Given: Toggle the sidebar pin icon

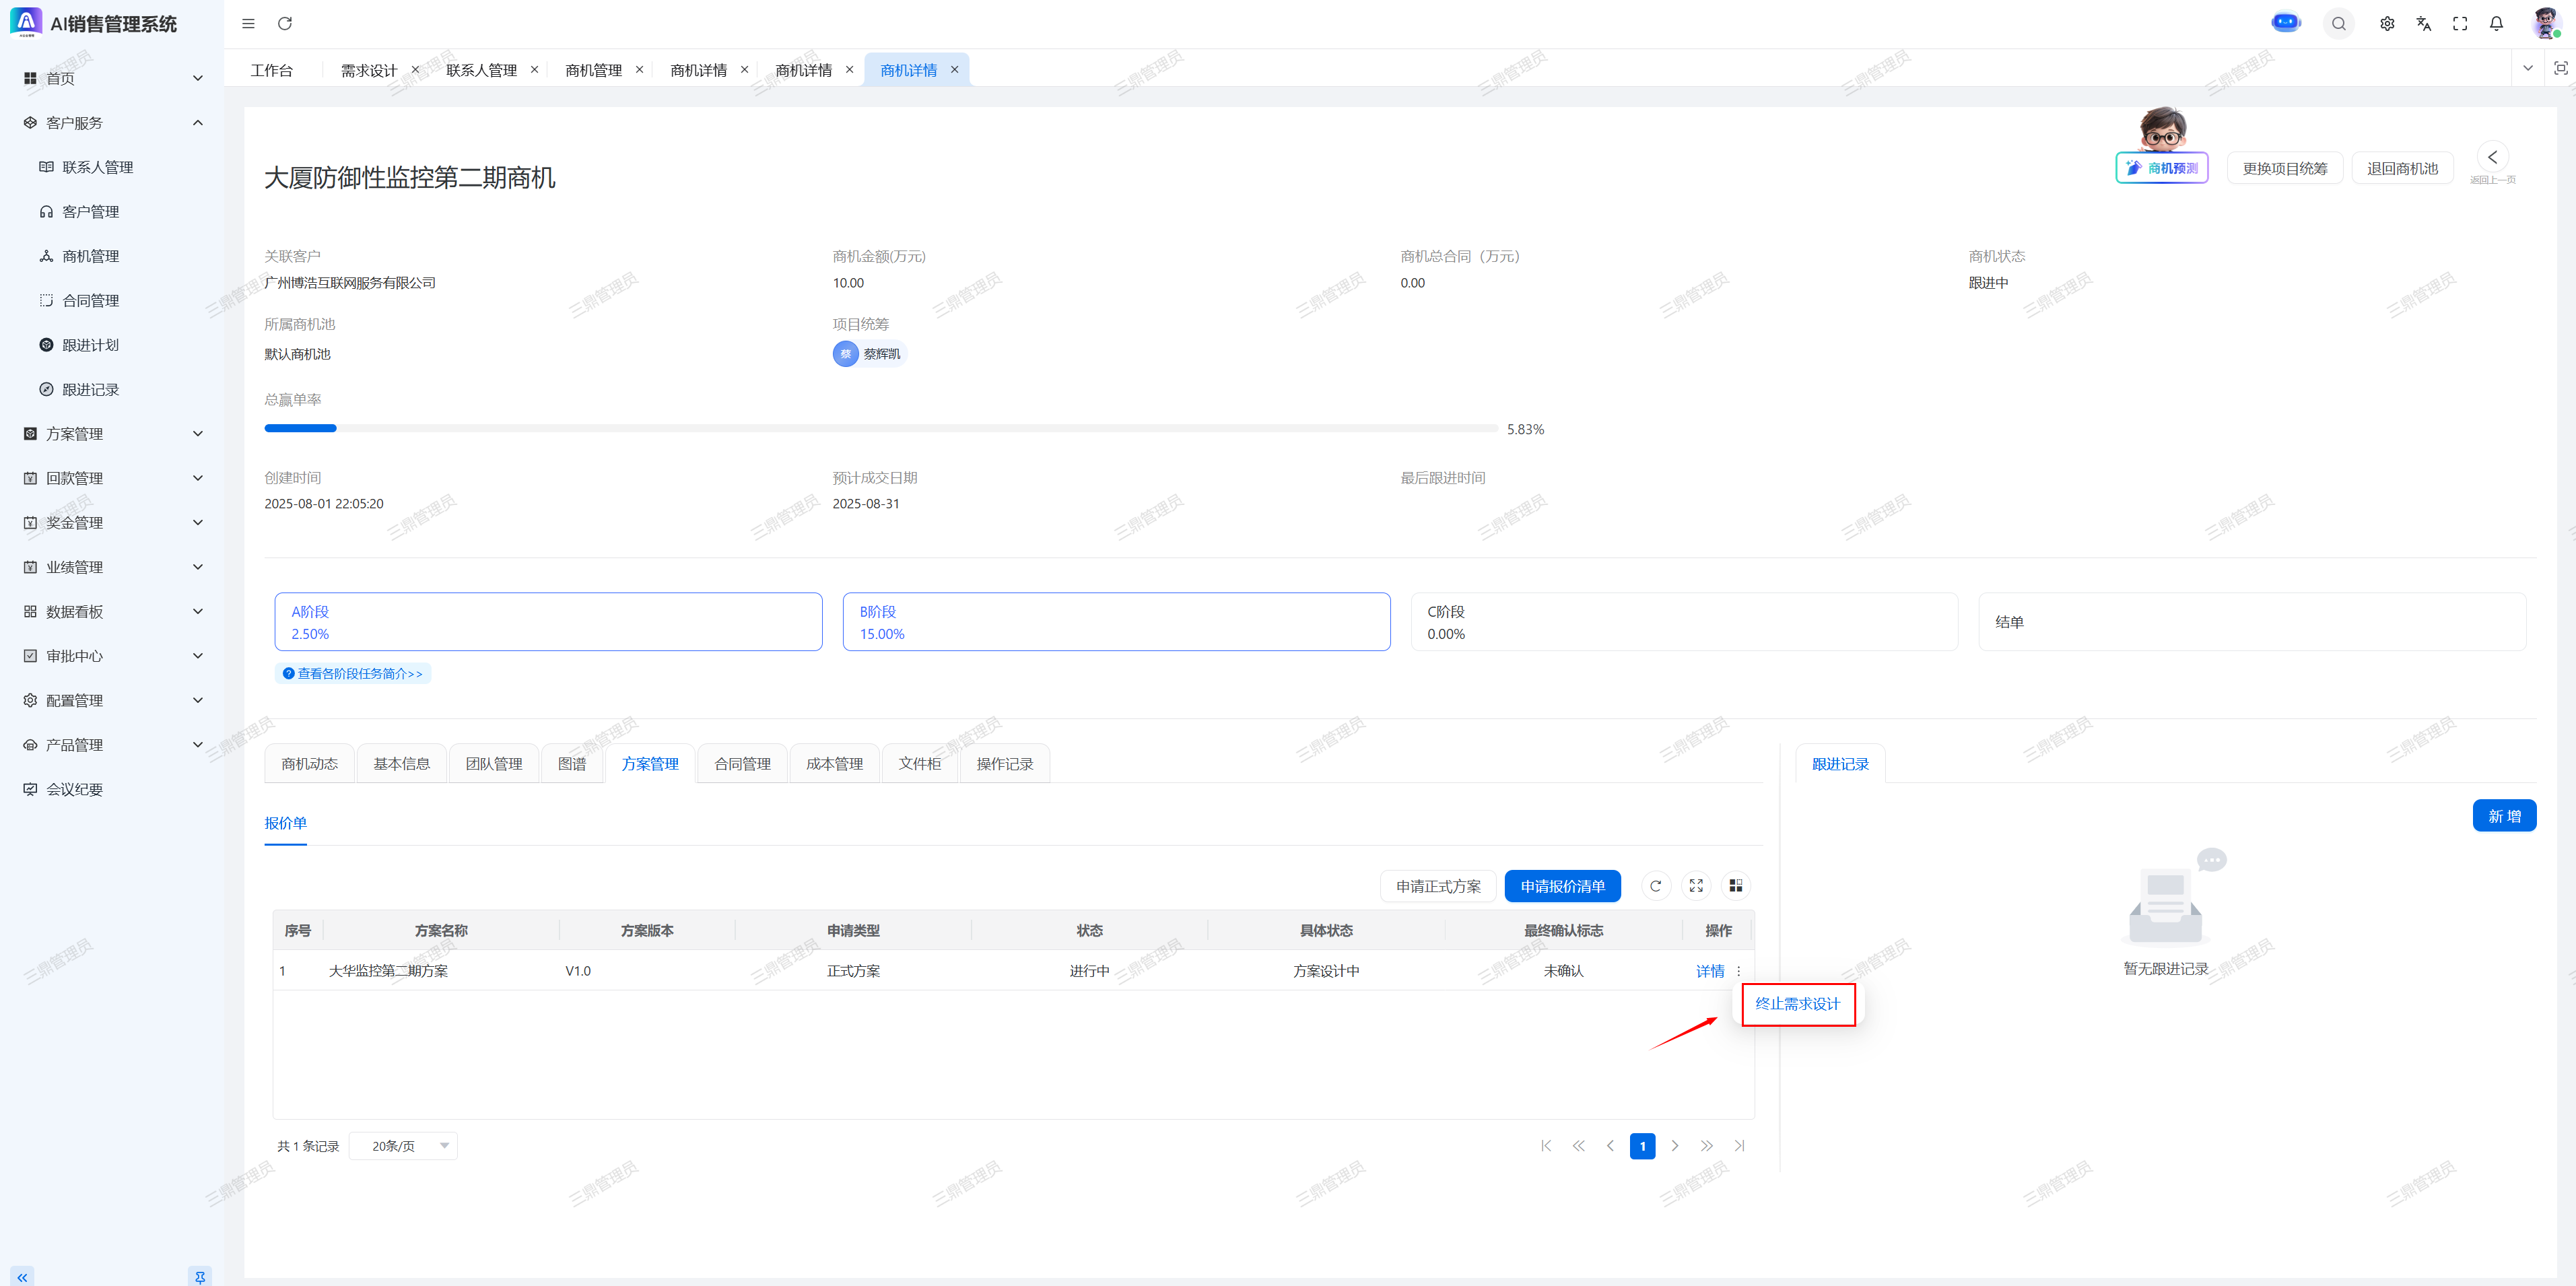Looking at the screenshot, I should click(x=200, y=1277).
